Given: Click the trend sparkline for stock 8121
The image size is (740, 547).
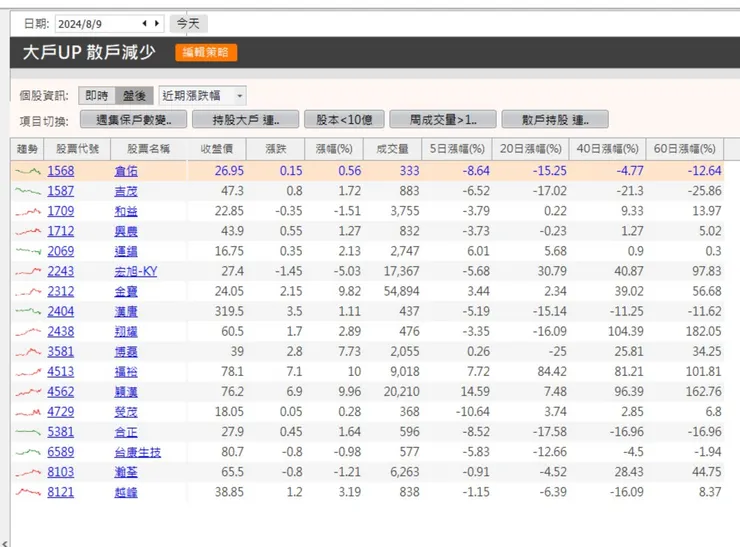Looking at the screenshot, I should (28, 492).
